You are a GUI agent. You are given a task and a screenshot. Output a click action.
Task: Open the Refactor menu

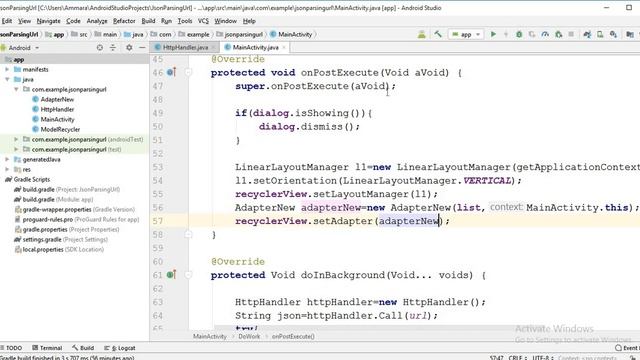[x=124, y=21]
